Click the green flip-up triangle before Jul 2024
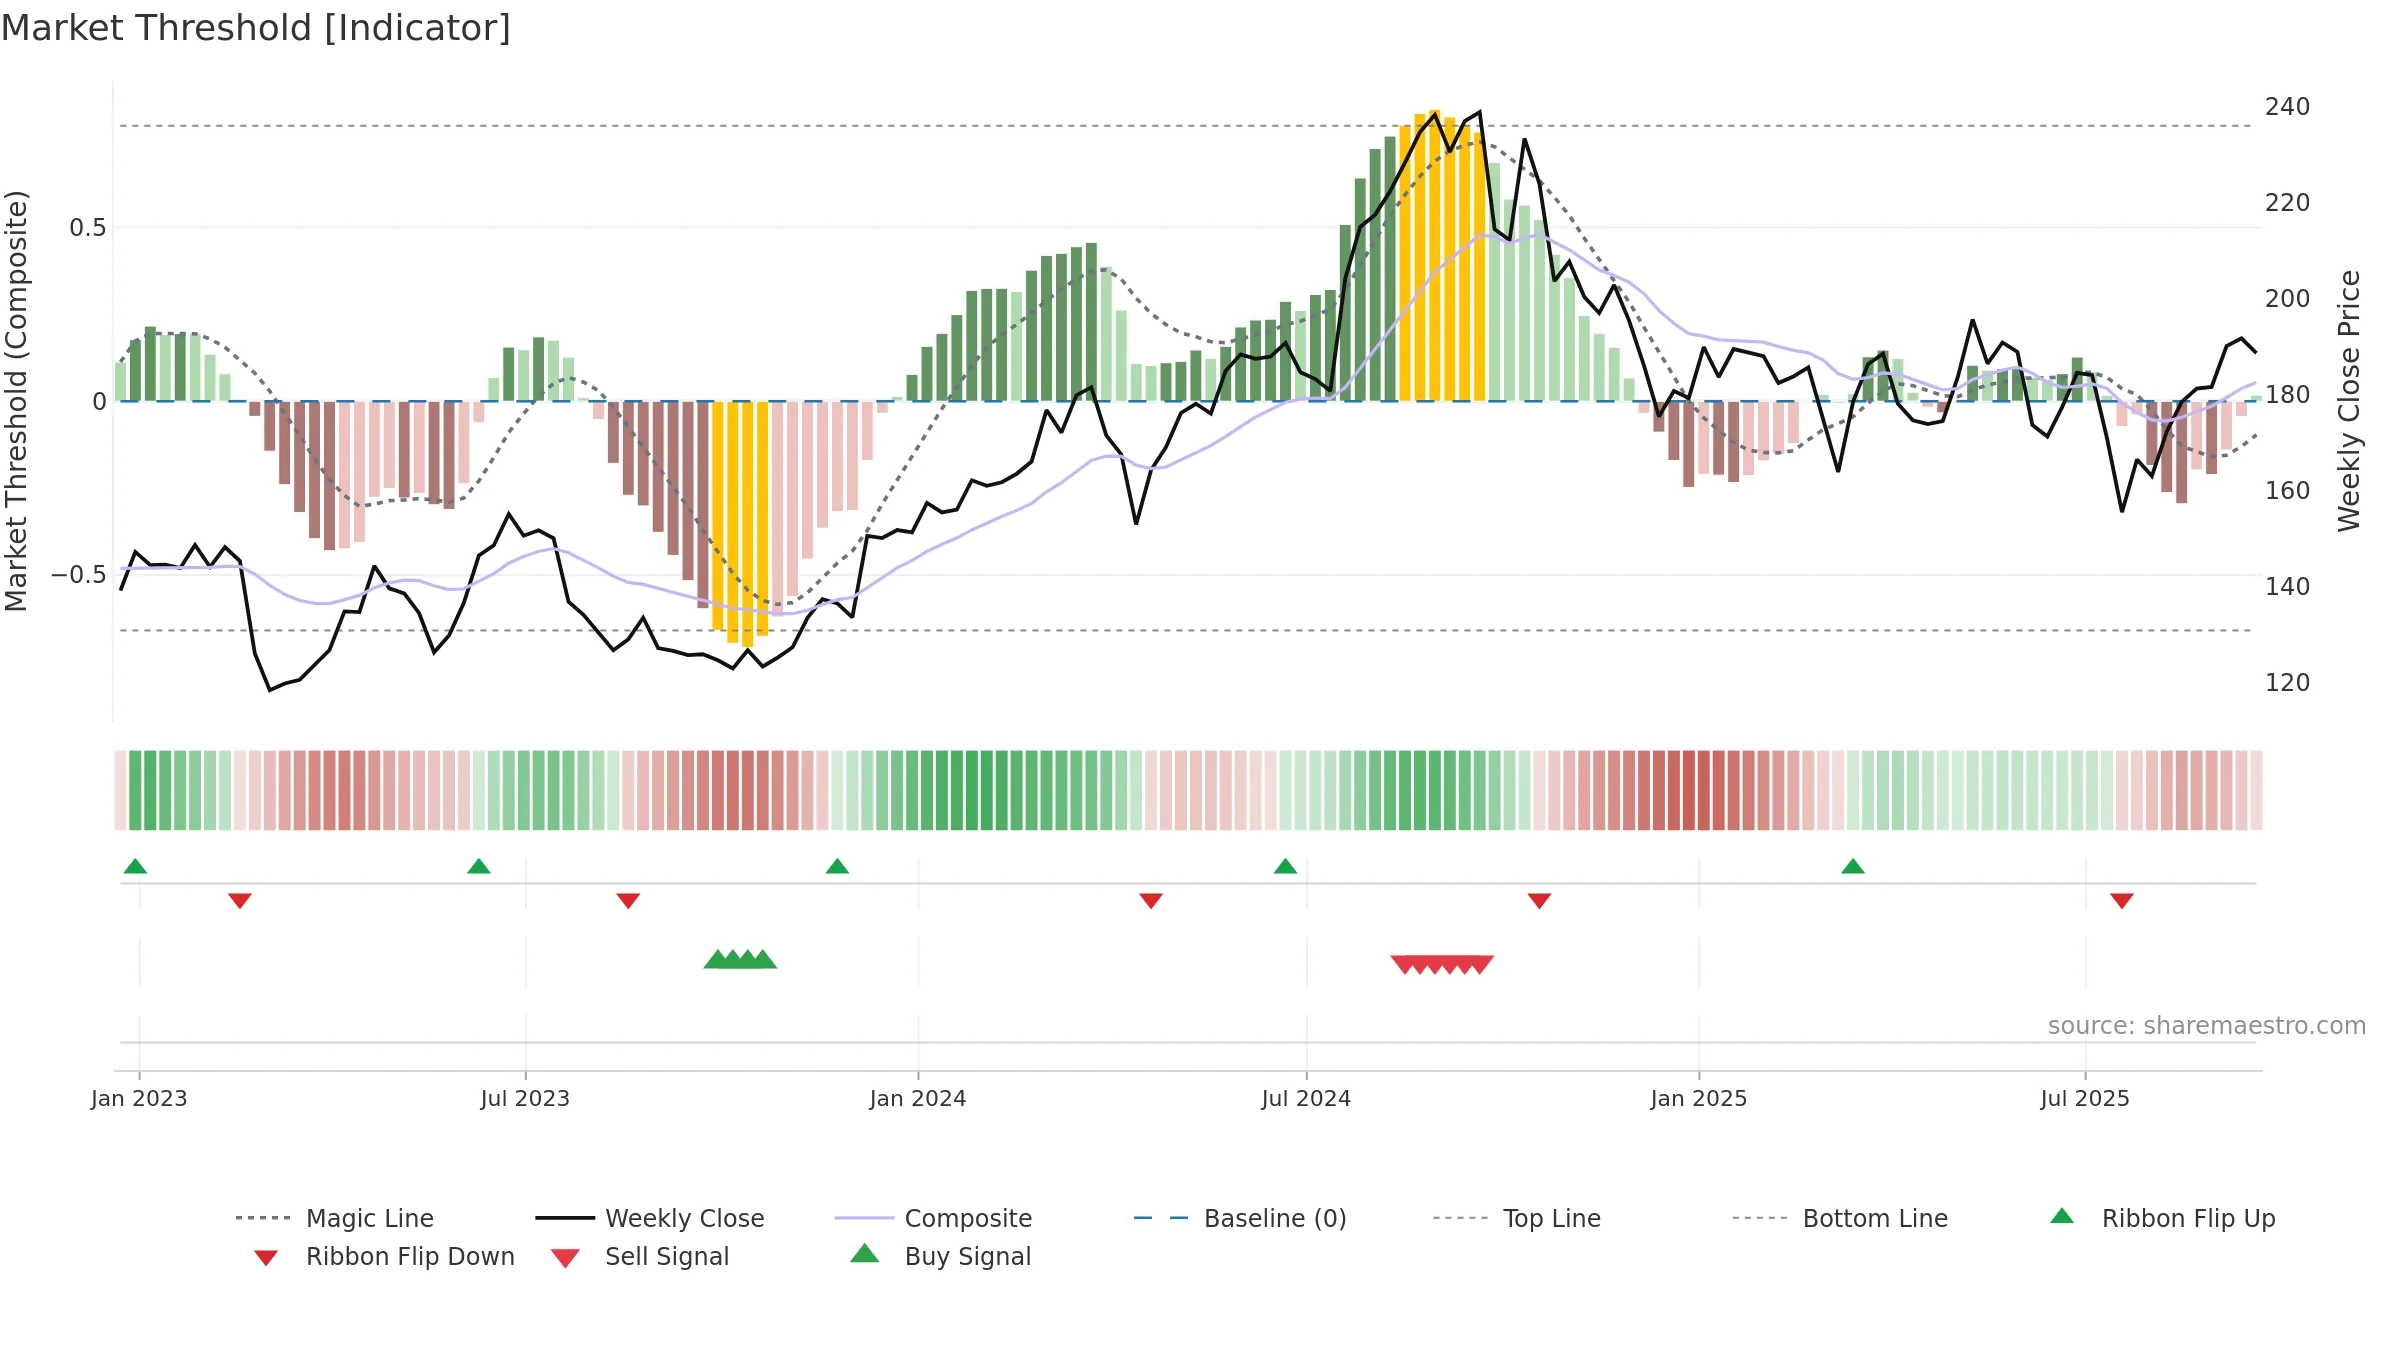Viewport: 2400px width, 1350px height. coord(1285,866)
